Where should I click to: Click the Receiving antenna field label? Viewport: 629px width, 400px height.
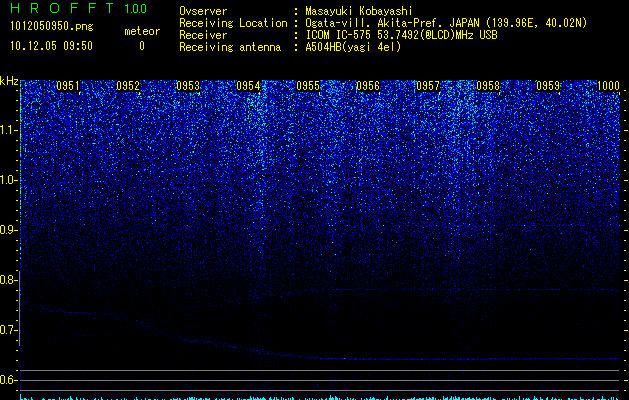(x=230, y=47)
